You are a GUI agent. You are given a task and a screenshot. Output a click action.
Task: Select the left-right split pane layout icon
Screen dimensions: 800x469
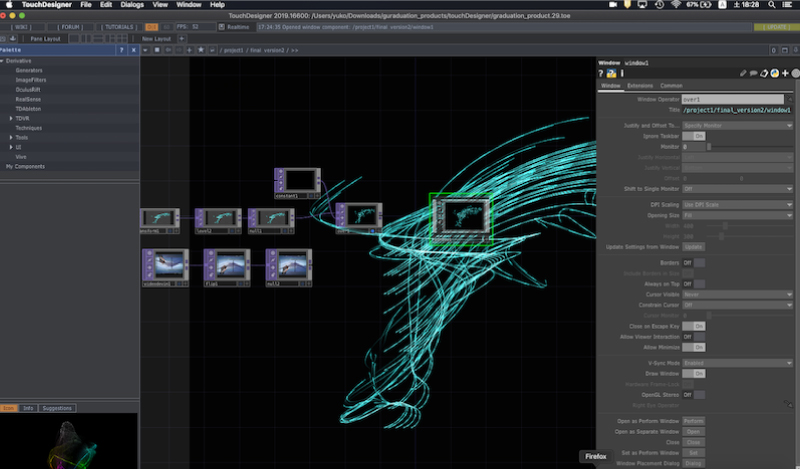point(86,38)
